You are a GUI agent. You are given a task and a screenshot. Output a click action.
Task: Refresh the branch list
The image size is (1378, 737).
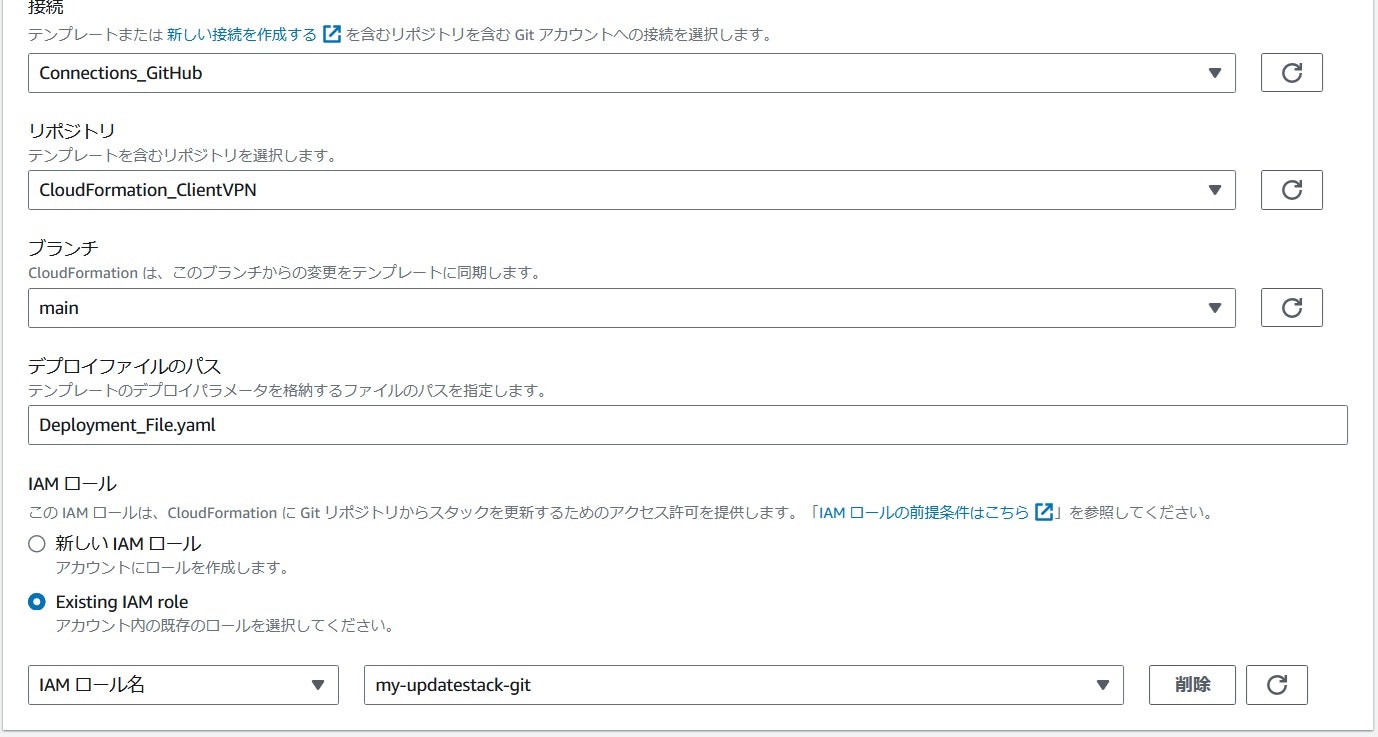[1291, 307]
